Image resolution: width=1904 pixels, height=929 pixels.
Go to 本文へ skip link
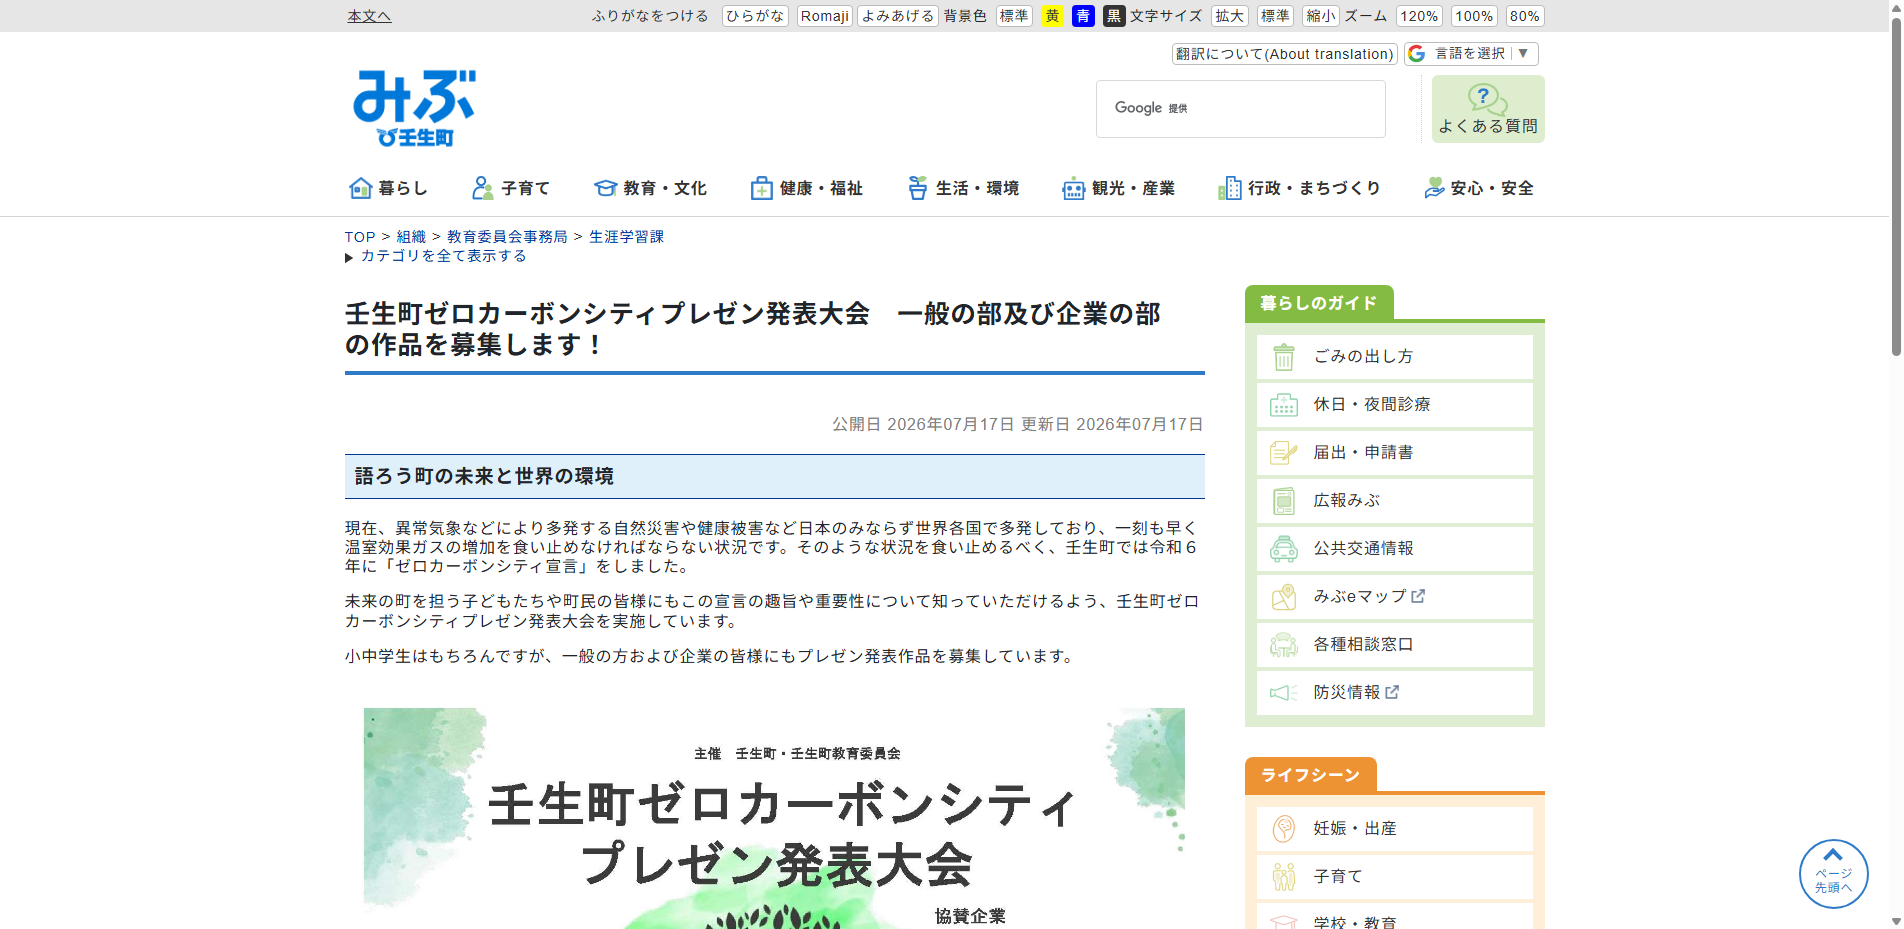(x=369, y=16)
